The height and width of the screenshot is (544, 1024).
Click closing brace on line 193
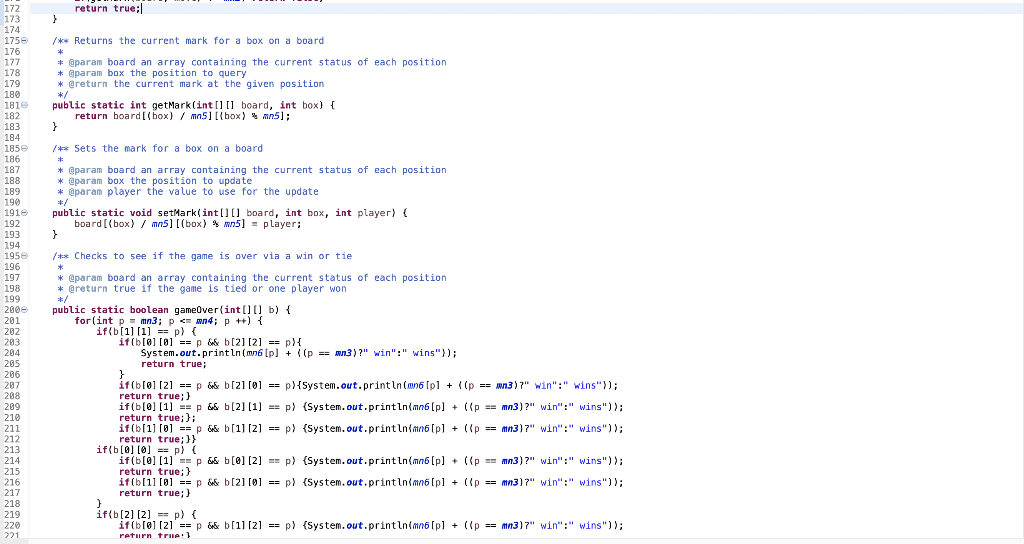click(55, 234)
